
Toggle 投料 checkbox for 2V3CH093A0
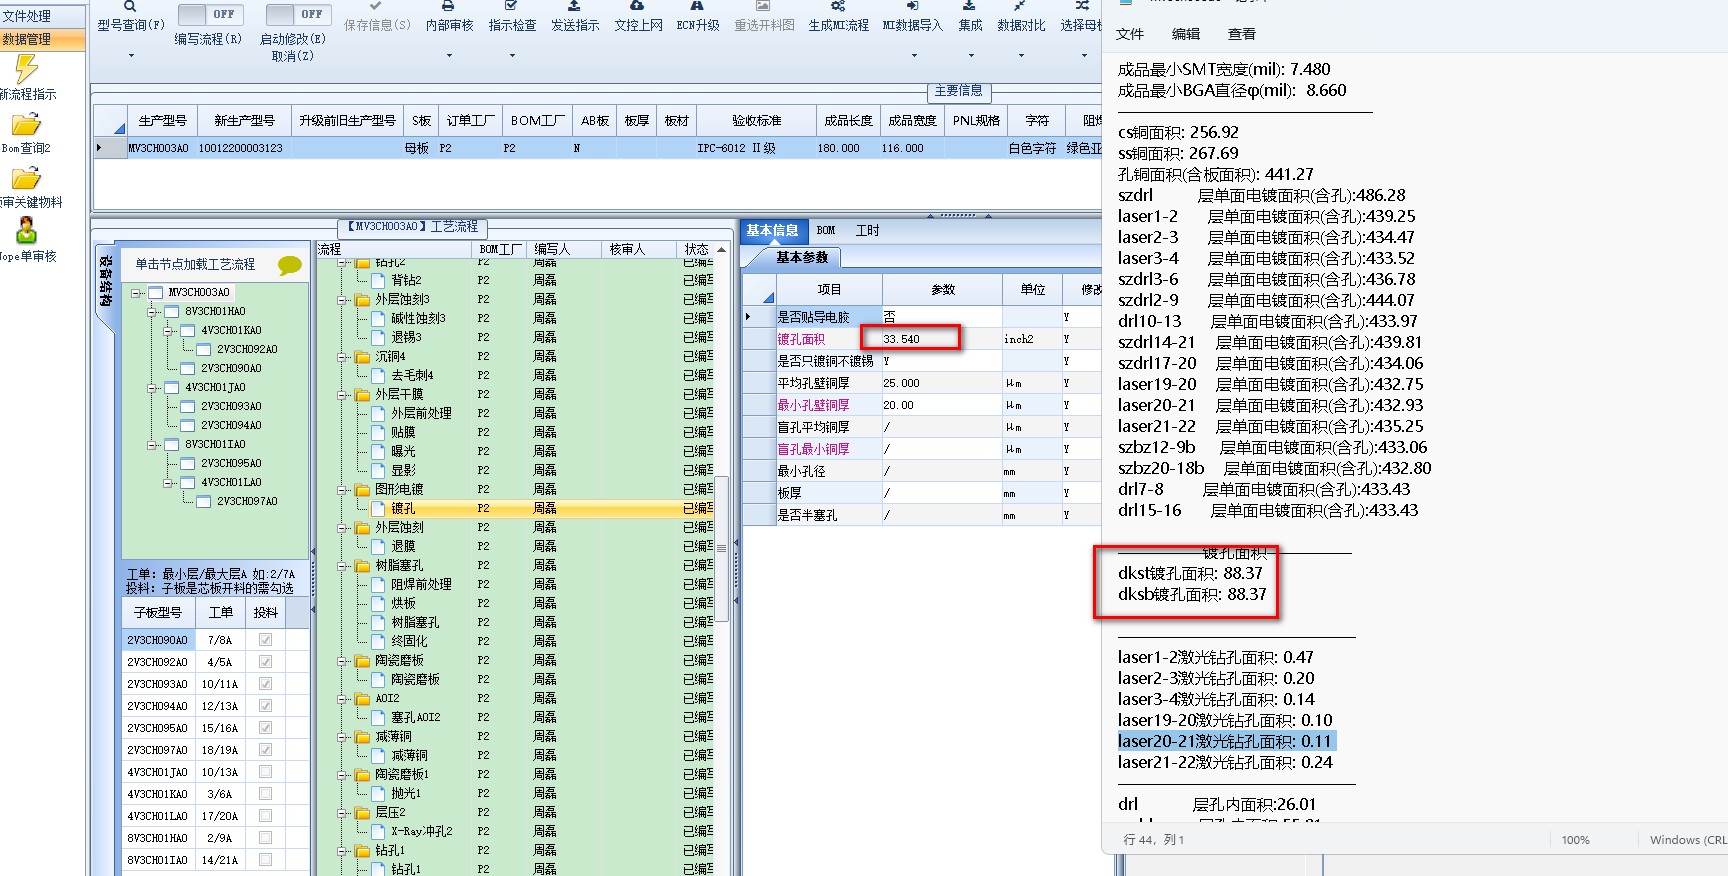266,684
